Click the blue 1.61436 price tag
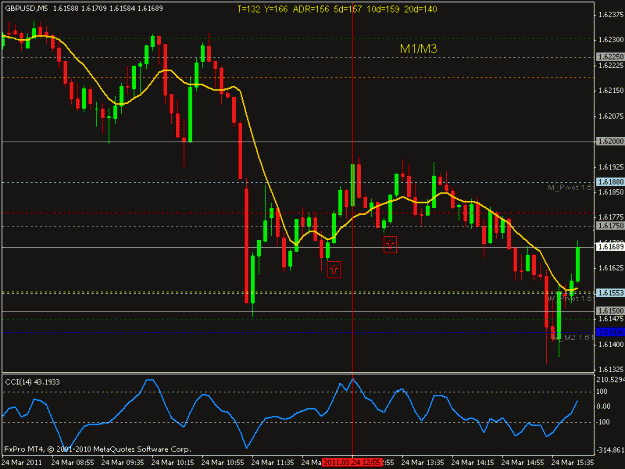Image resolution: width=625 pixels, height=469 pixels. [x=610, y=332]
